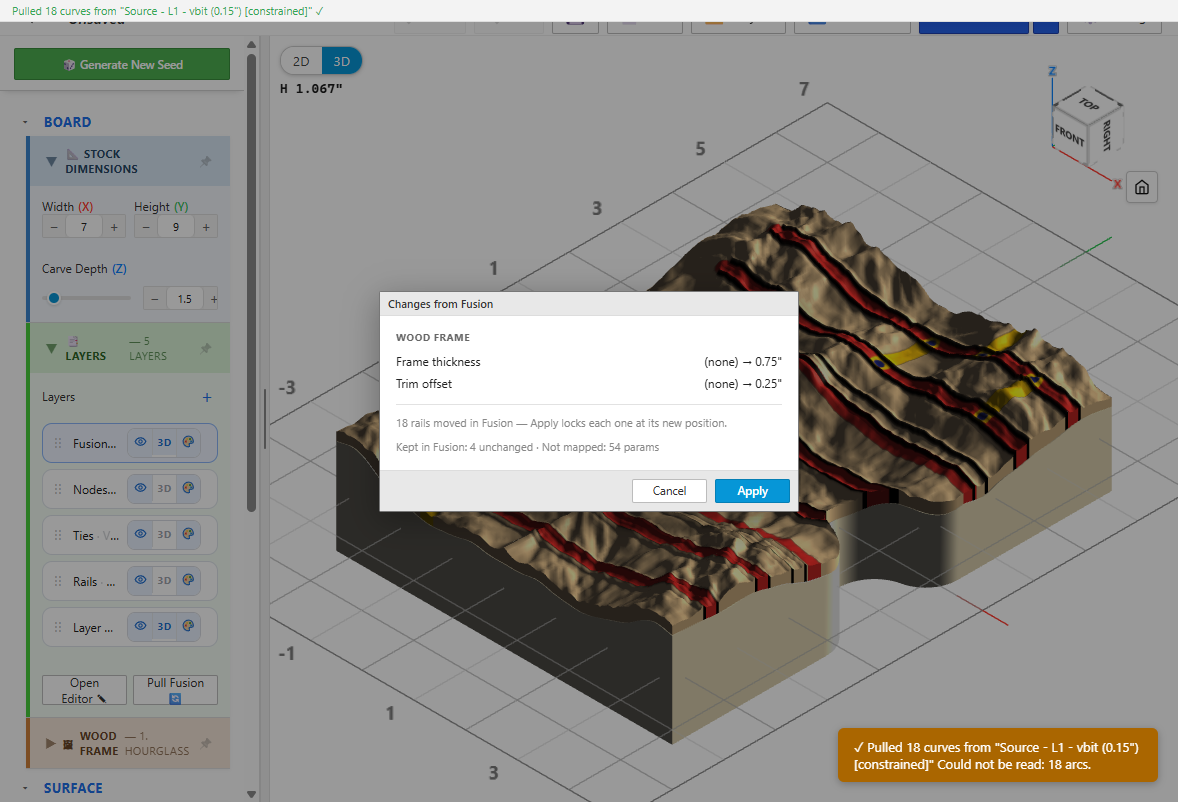Collapse the BOARD group
The height and width of the screenshot is (802, 1178).
(25, 122)
